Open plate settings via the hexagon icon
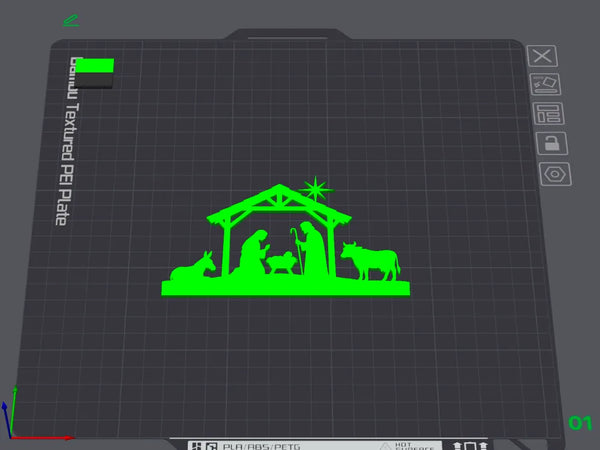This screenshot has height=450, width=600. click(552, 173)
